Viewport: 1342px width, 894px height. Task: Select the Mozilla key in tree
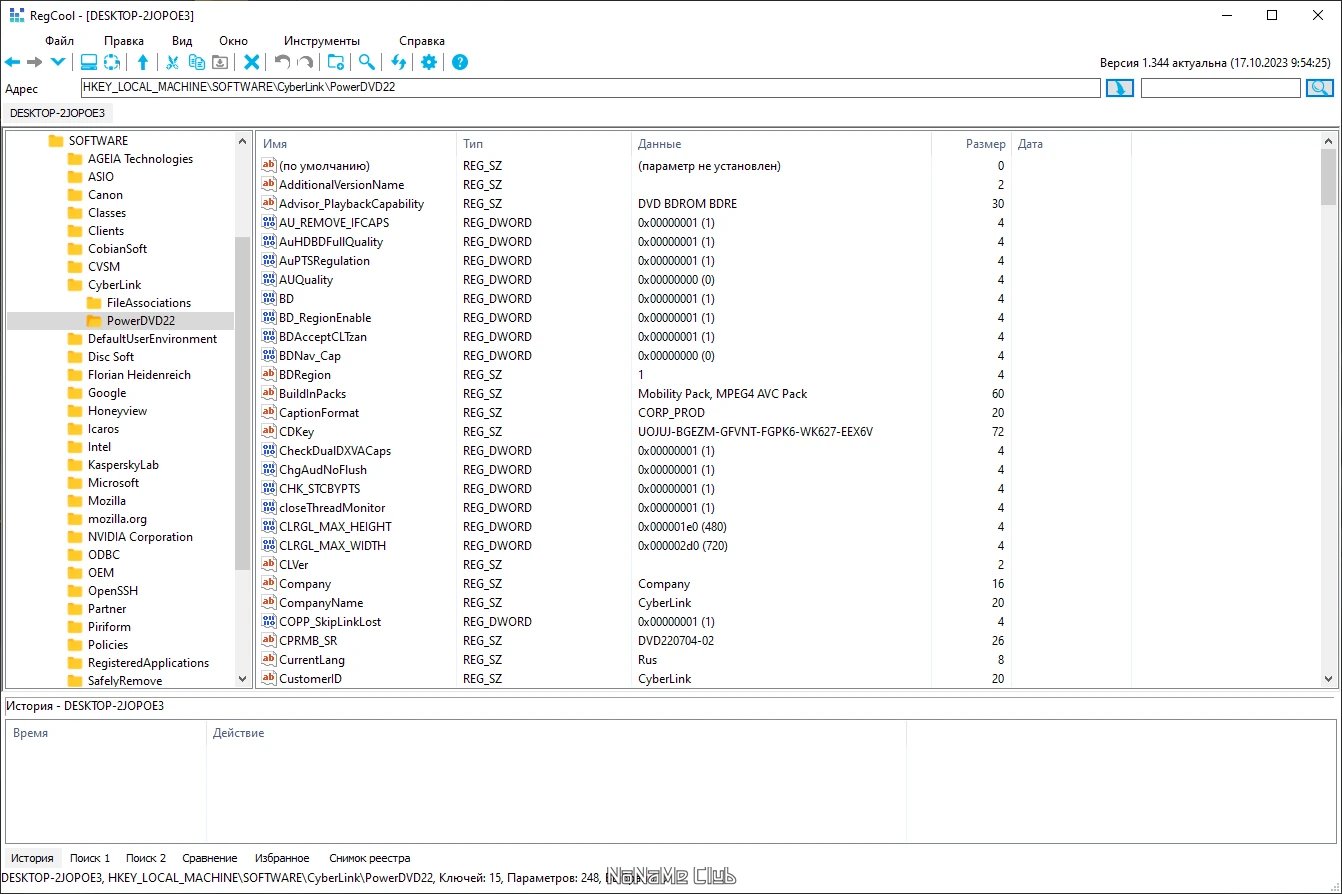click(x=107, y=501)
